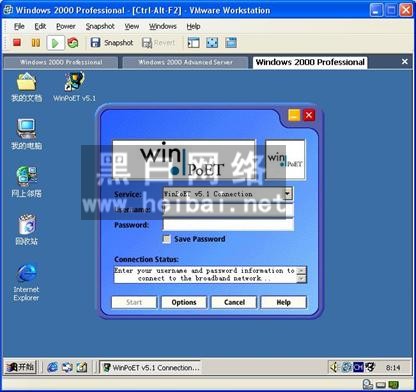Open the Snapshot menu
The height and width of the screenshot is (392, 416).
point(100,26)
